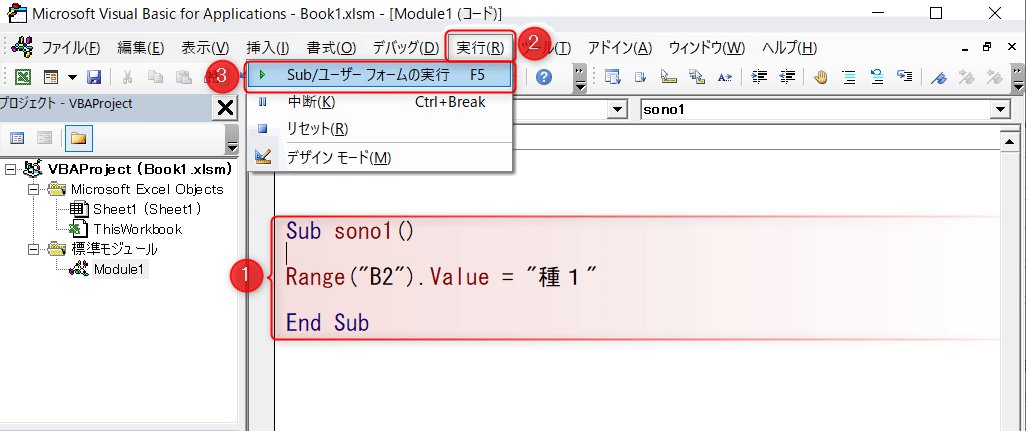
Task: Select Module1 in the project tree
Action: 118,269
